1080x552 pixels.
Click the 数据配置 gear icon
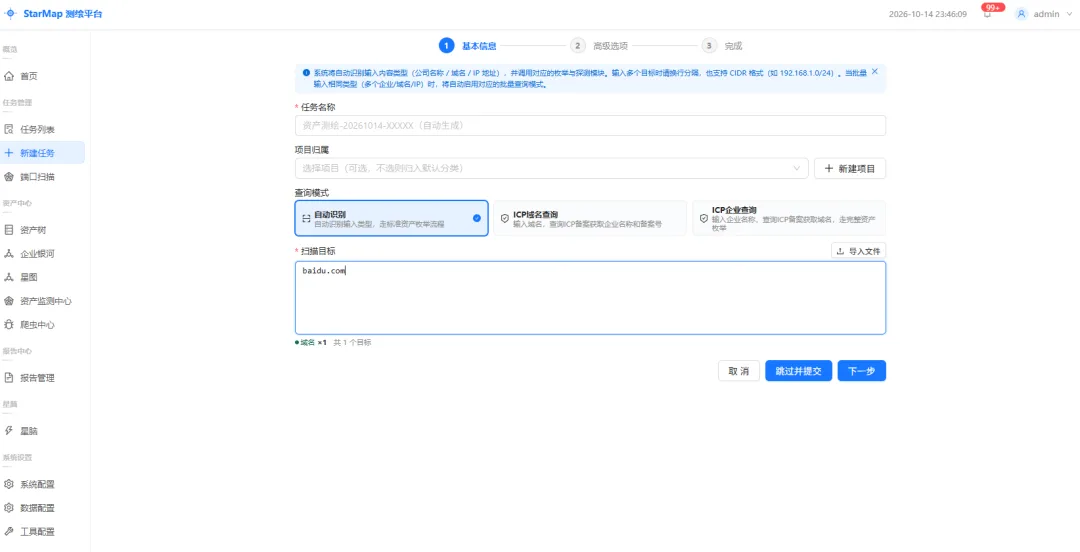[9, 507]
